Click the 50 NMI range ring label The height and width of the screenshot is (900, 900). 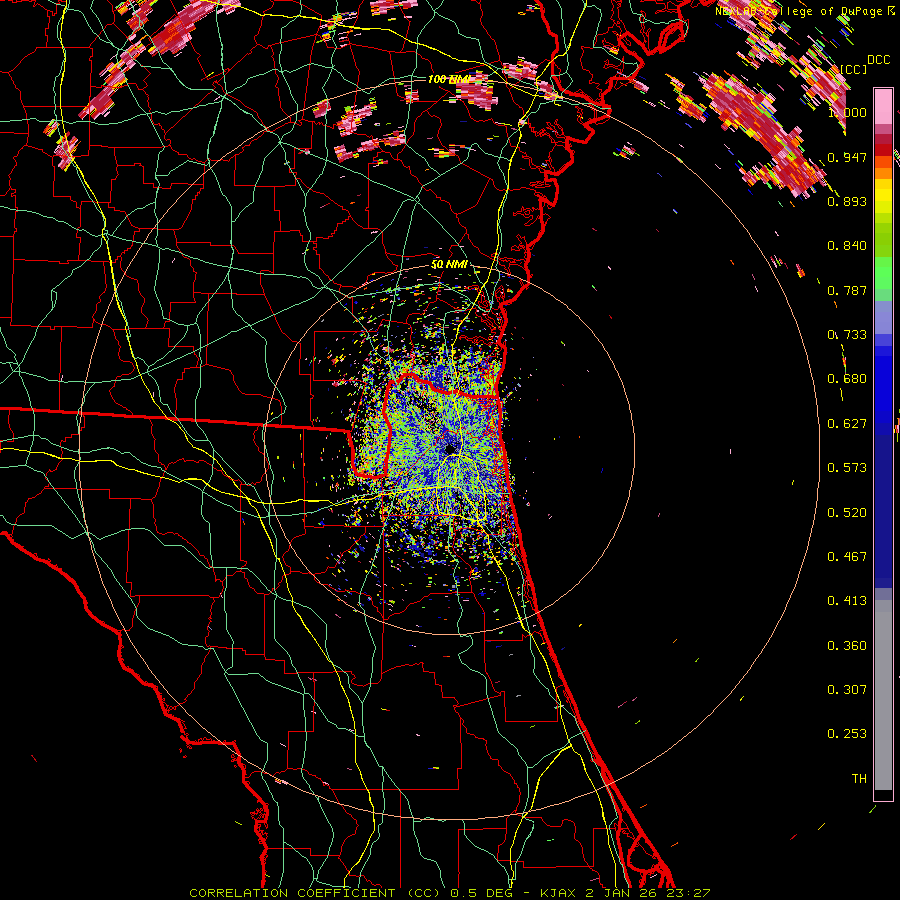(449, 265)
